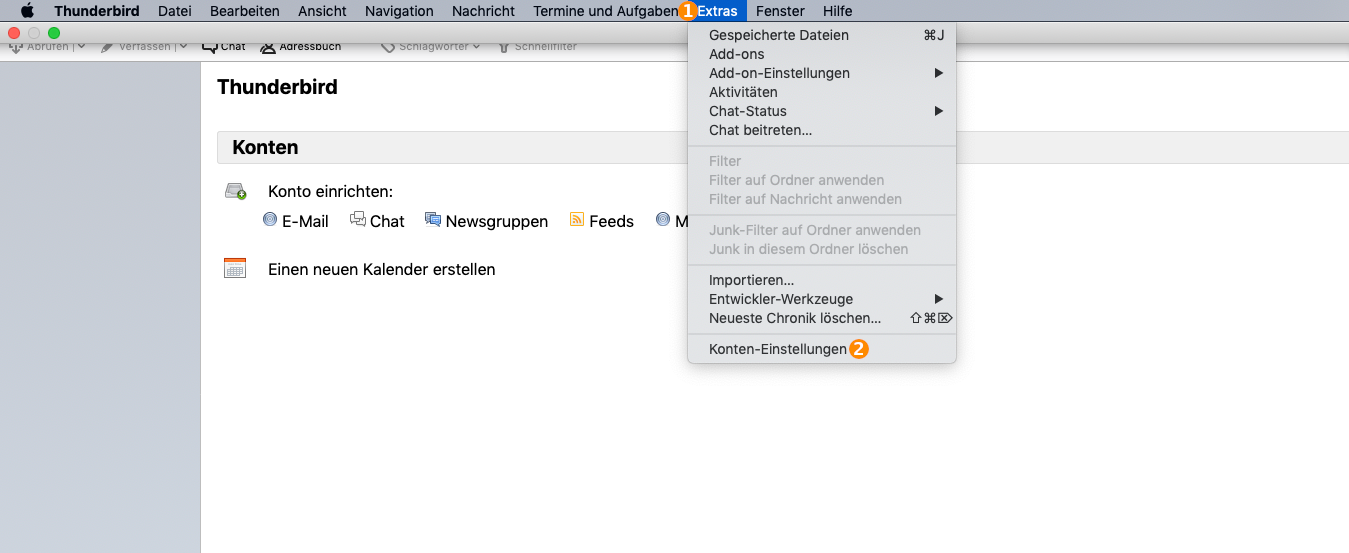Open the Apple menu
The width and height of the screenshot is (1349, 553).
[x=28, y=11]
